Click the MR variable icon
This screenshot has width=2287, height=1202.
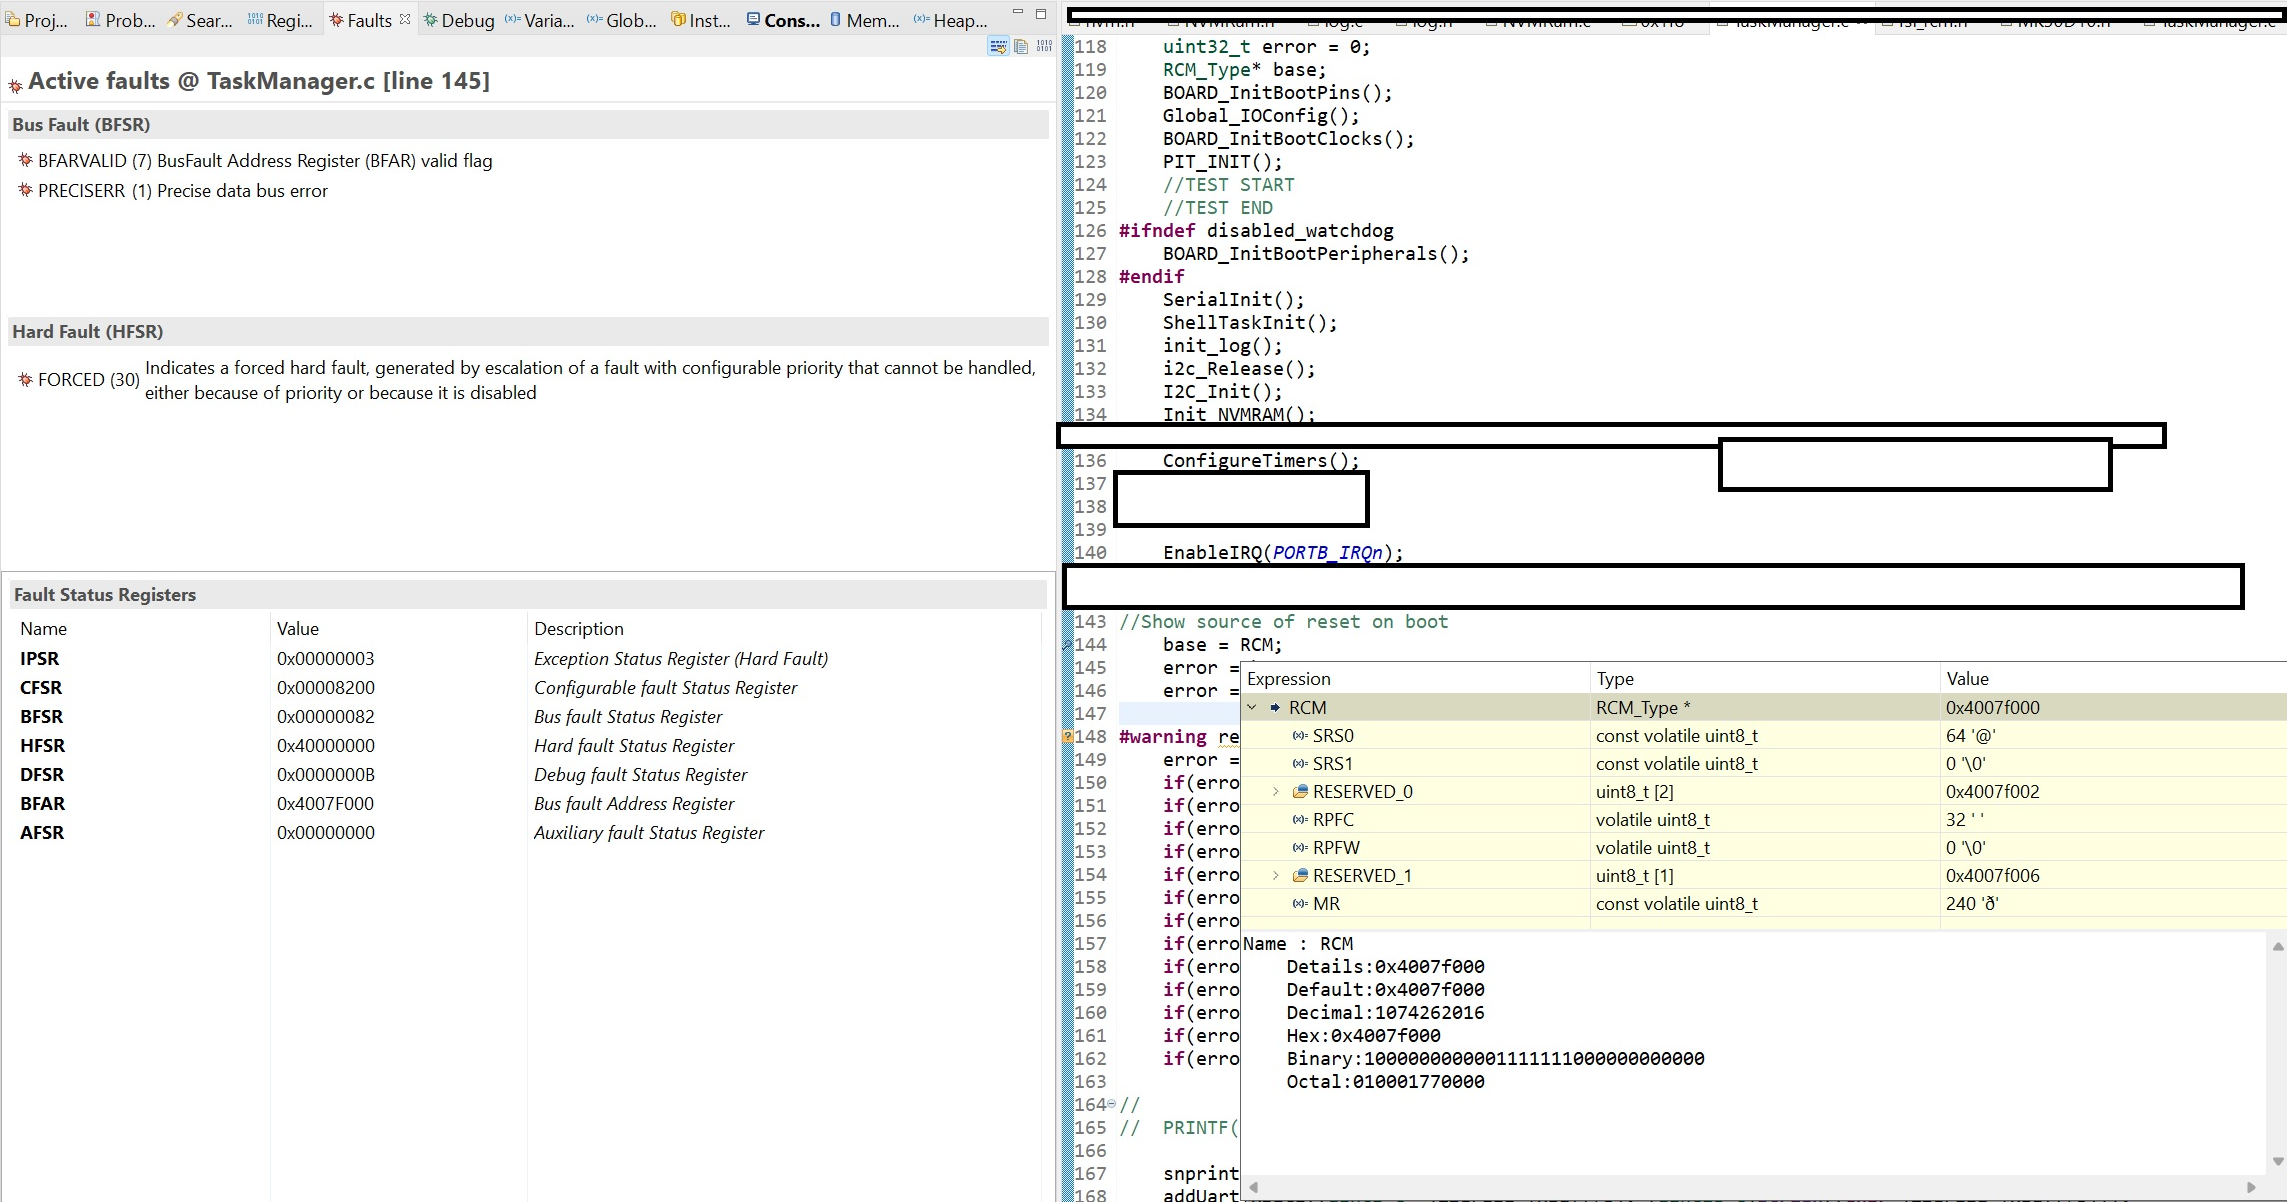click(x=1300, y=904)
